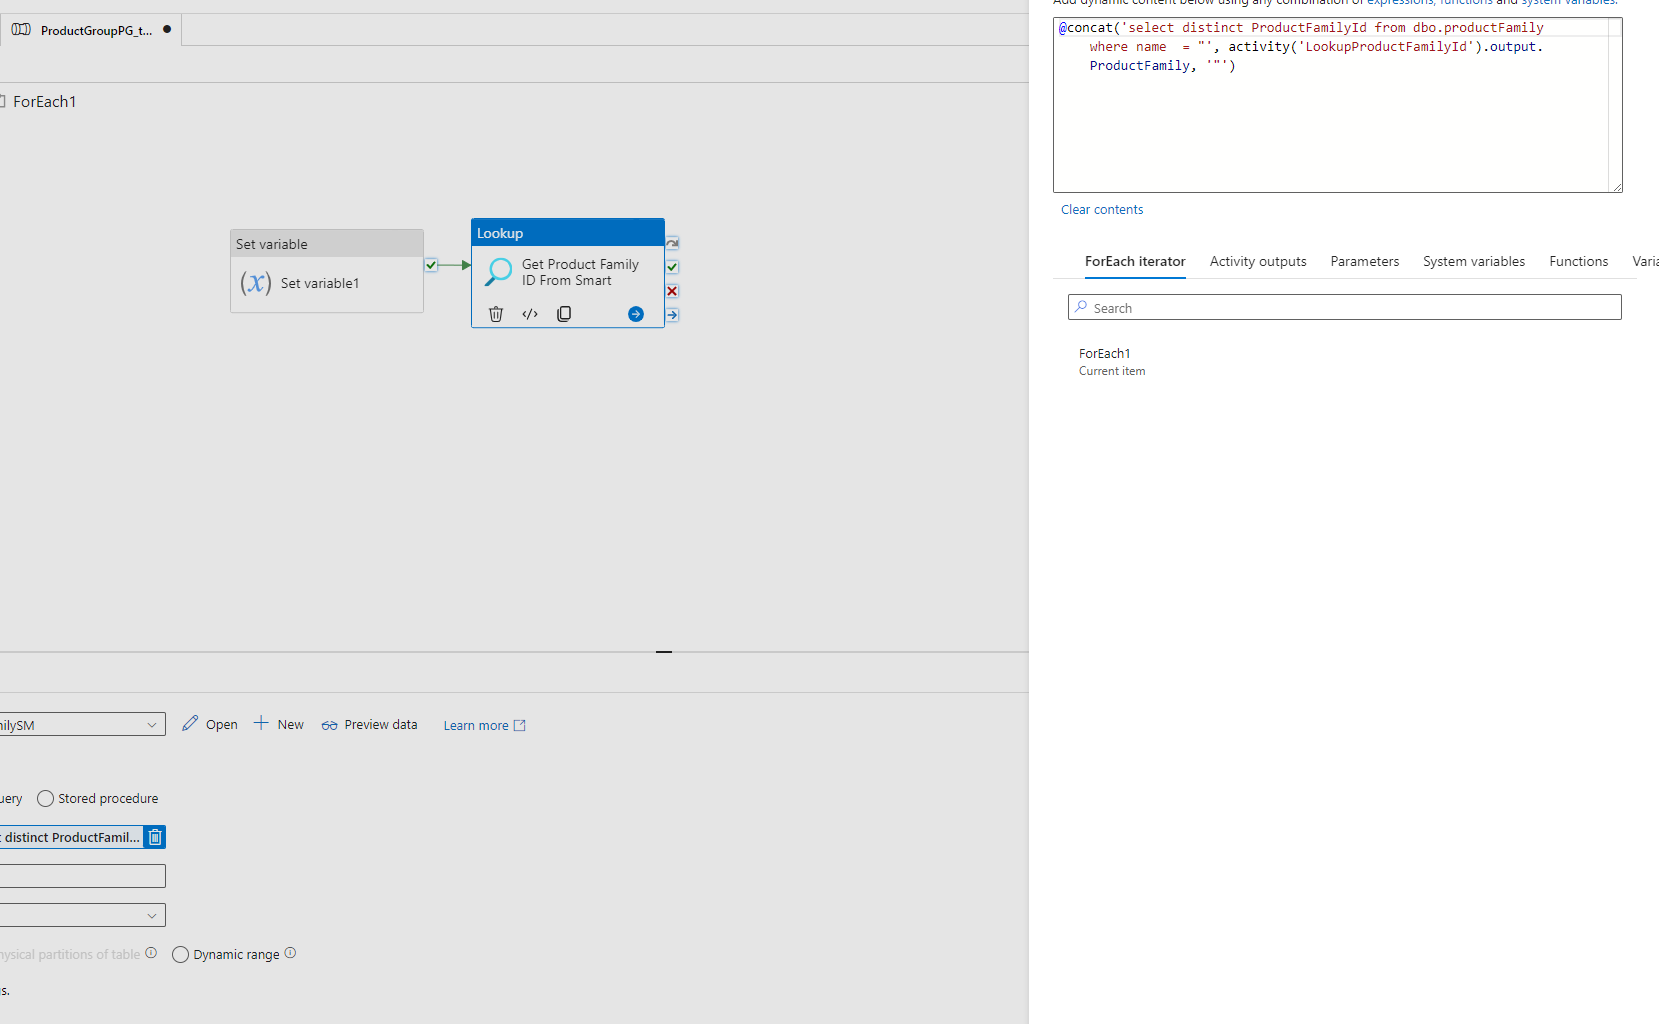Open the dataset with the pencil Open icon

point(209,724)
